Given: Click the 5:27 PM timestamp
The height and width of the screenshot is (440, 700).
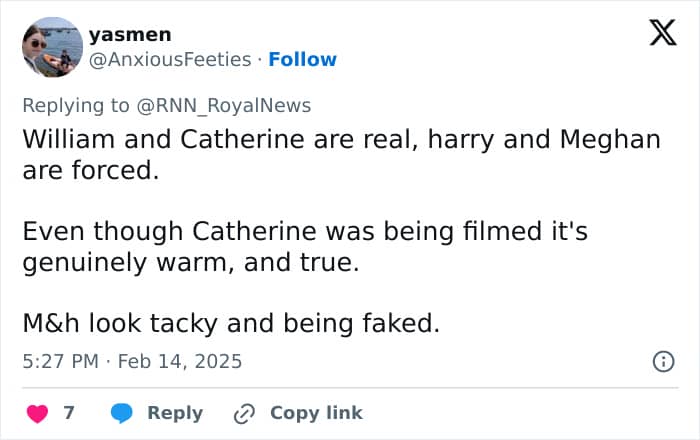Looking at the screenshot, I should click(60, 361).
